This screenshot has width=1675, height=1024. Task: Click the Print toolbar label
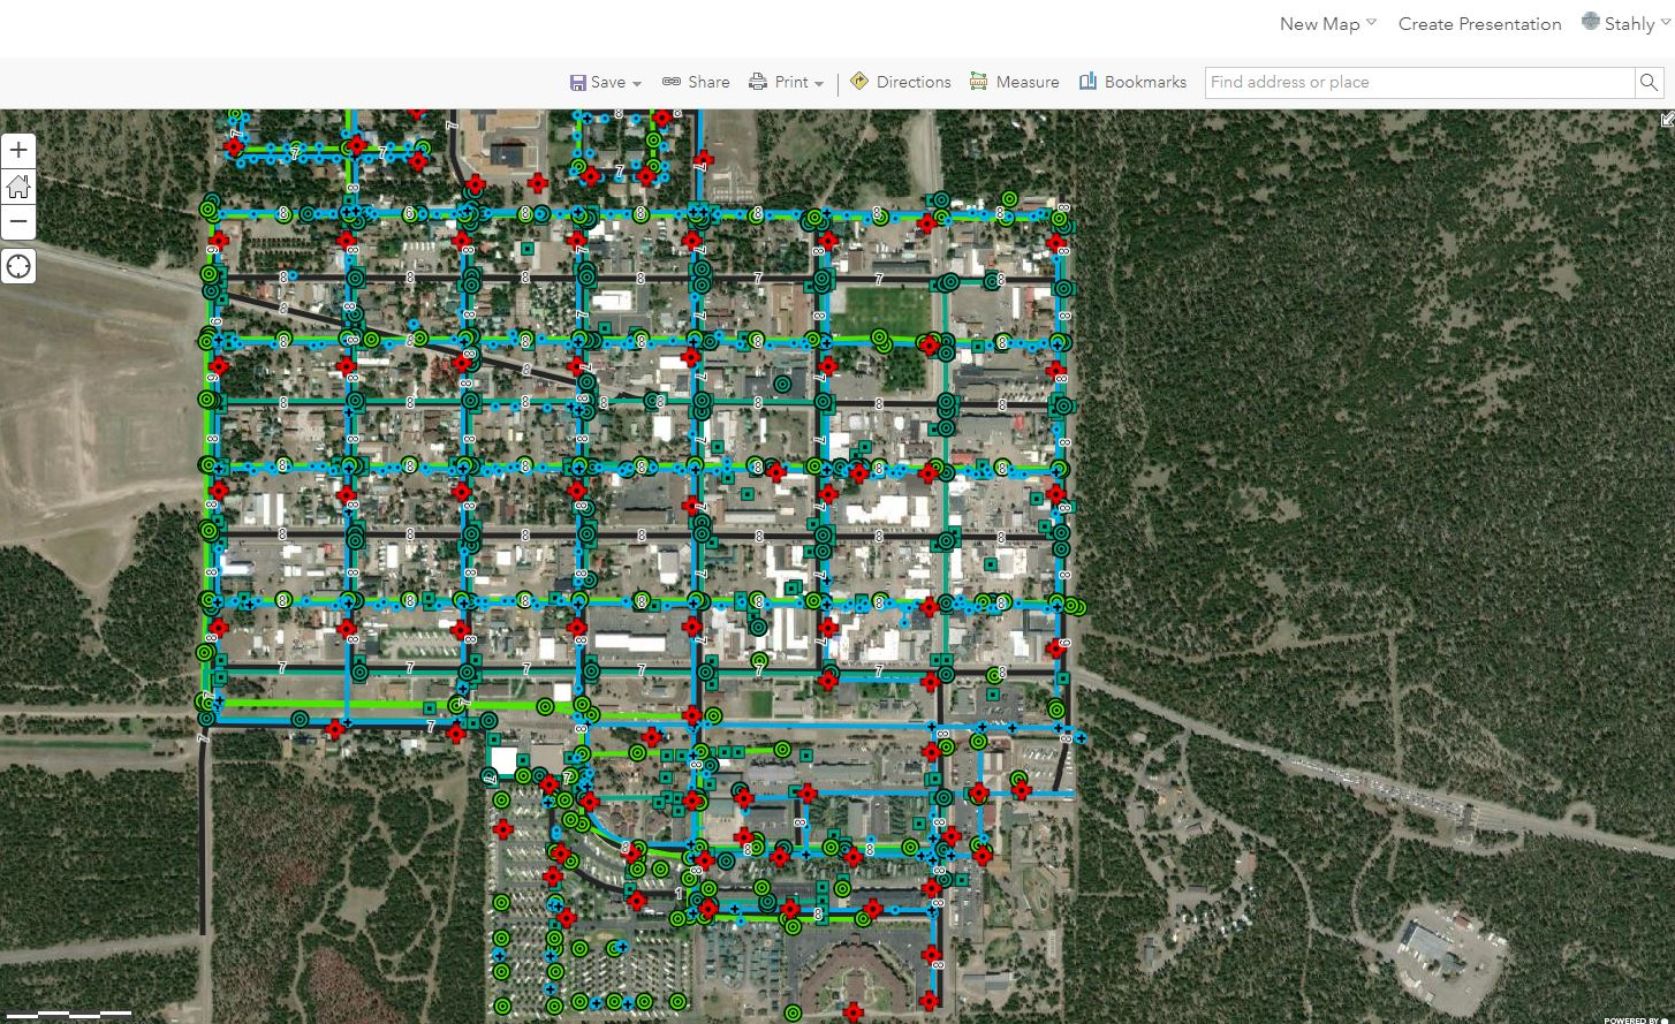[791, 82]
